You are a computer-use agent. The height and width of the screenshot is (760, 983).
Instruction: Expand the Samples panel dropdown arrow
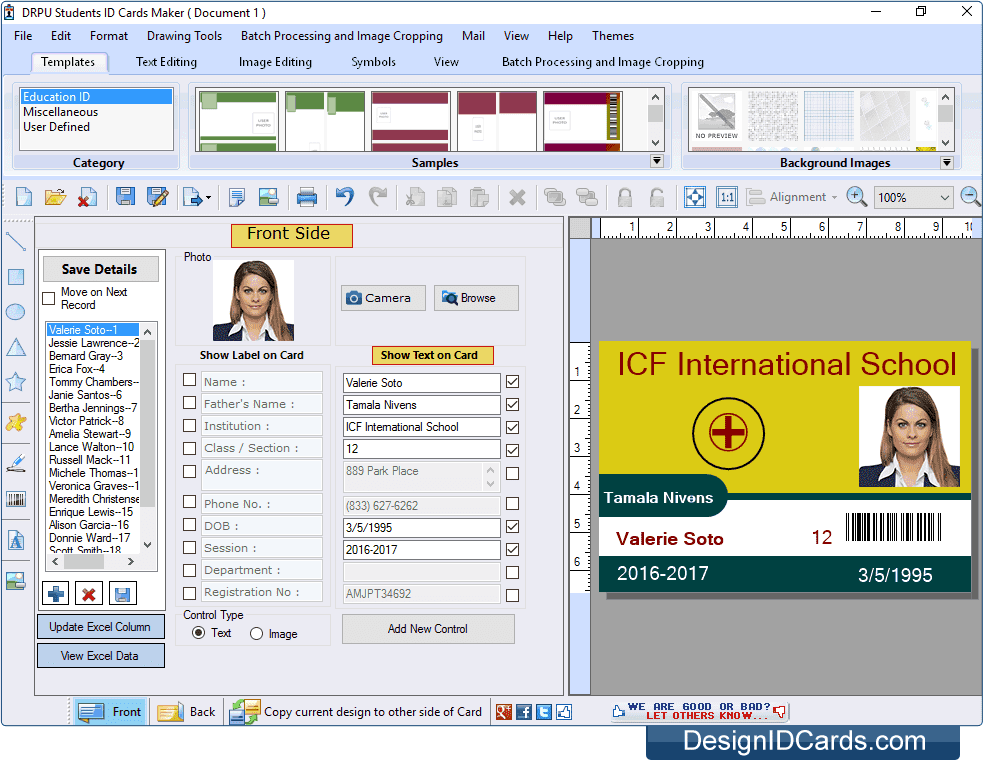[656, 161]
